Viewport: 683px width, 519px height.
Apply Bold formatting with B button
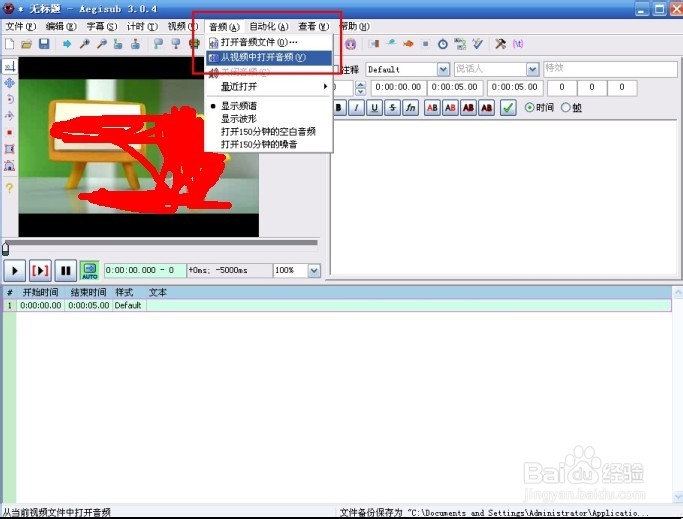[339, 107]
